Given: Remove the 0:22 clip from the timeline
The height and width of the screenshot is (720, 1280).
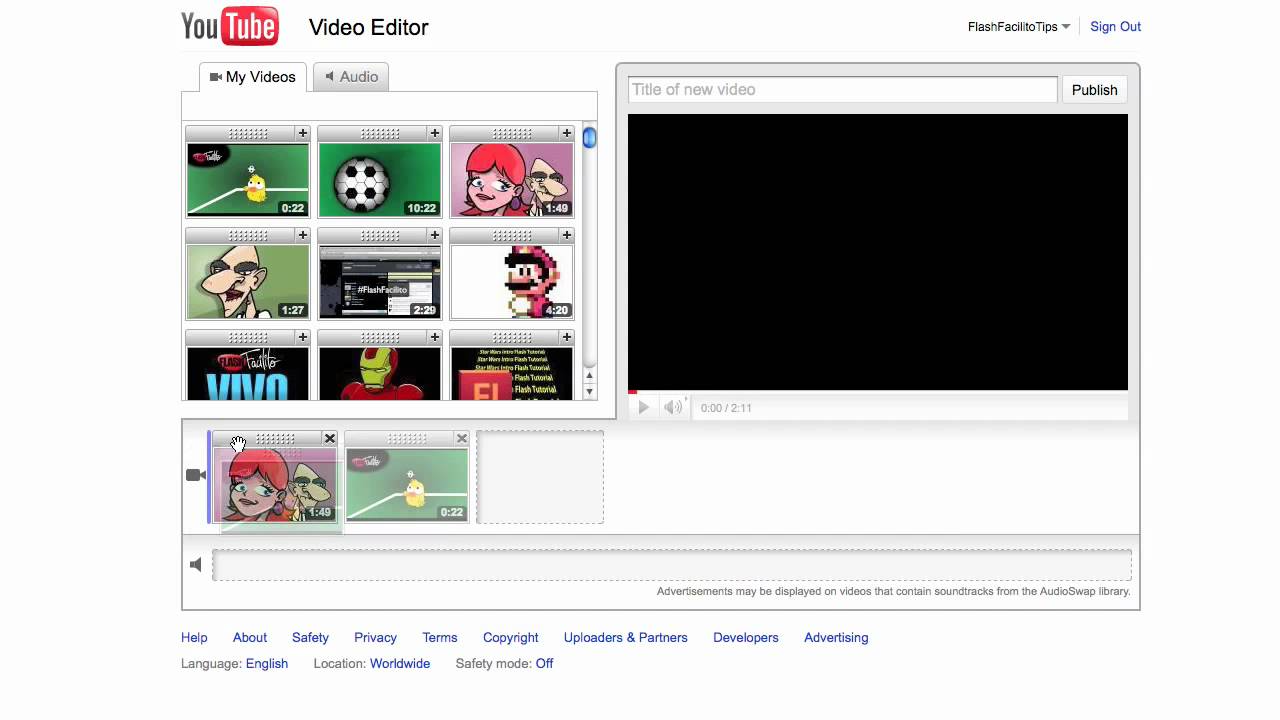Looking at the screenshot, I should tap(461, 438).
